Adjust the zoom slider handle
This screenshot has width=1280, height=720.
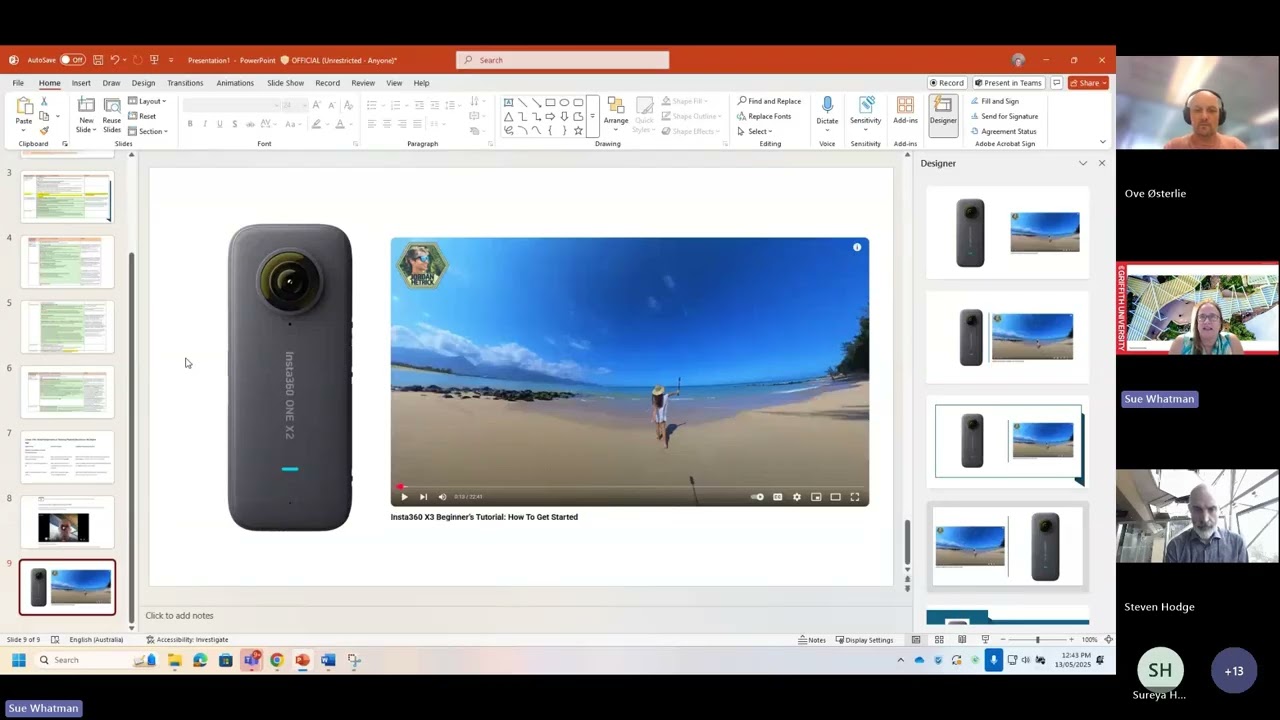pyautogui.click(x=1037, y=640)
